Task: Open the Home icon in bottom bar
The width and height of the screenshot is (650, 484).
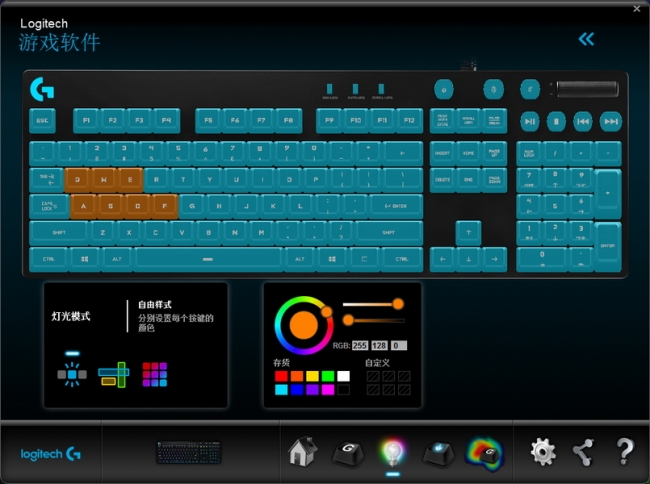Action: pos(303,451)
